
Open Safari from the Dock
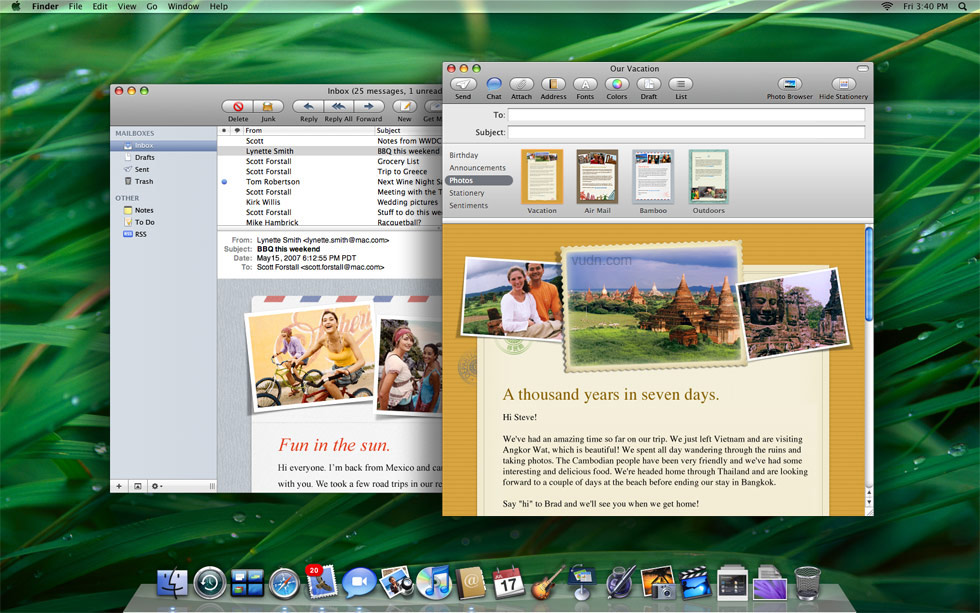(x=284, y=584)
